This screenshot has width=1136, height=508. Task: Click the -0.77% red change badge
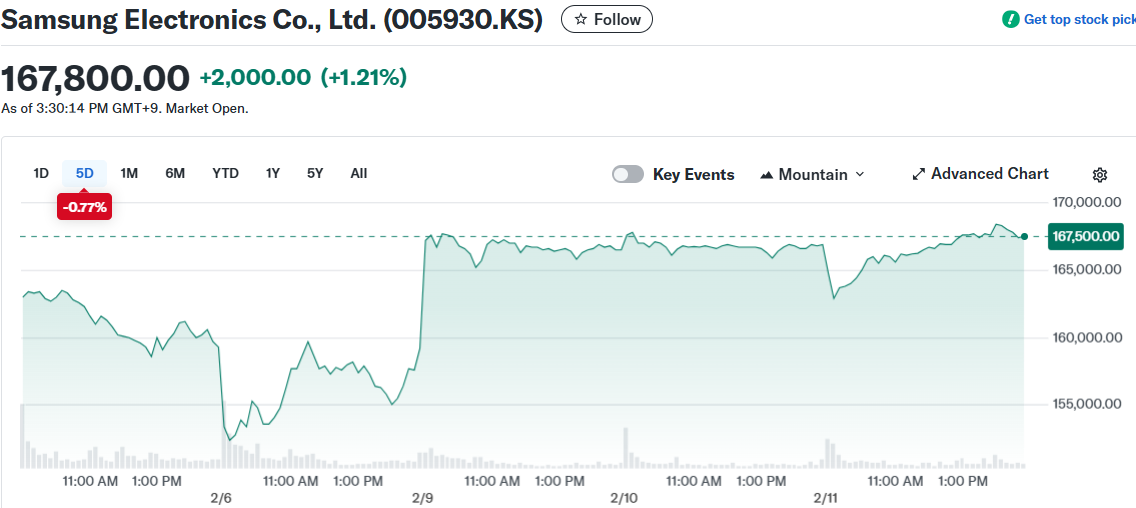tap(84, 207)
